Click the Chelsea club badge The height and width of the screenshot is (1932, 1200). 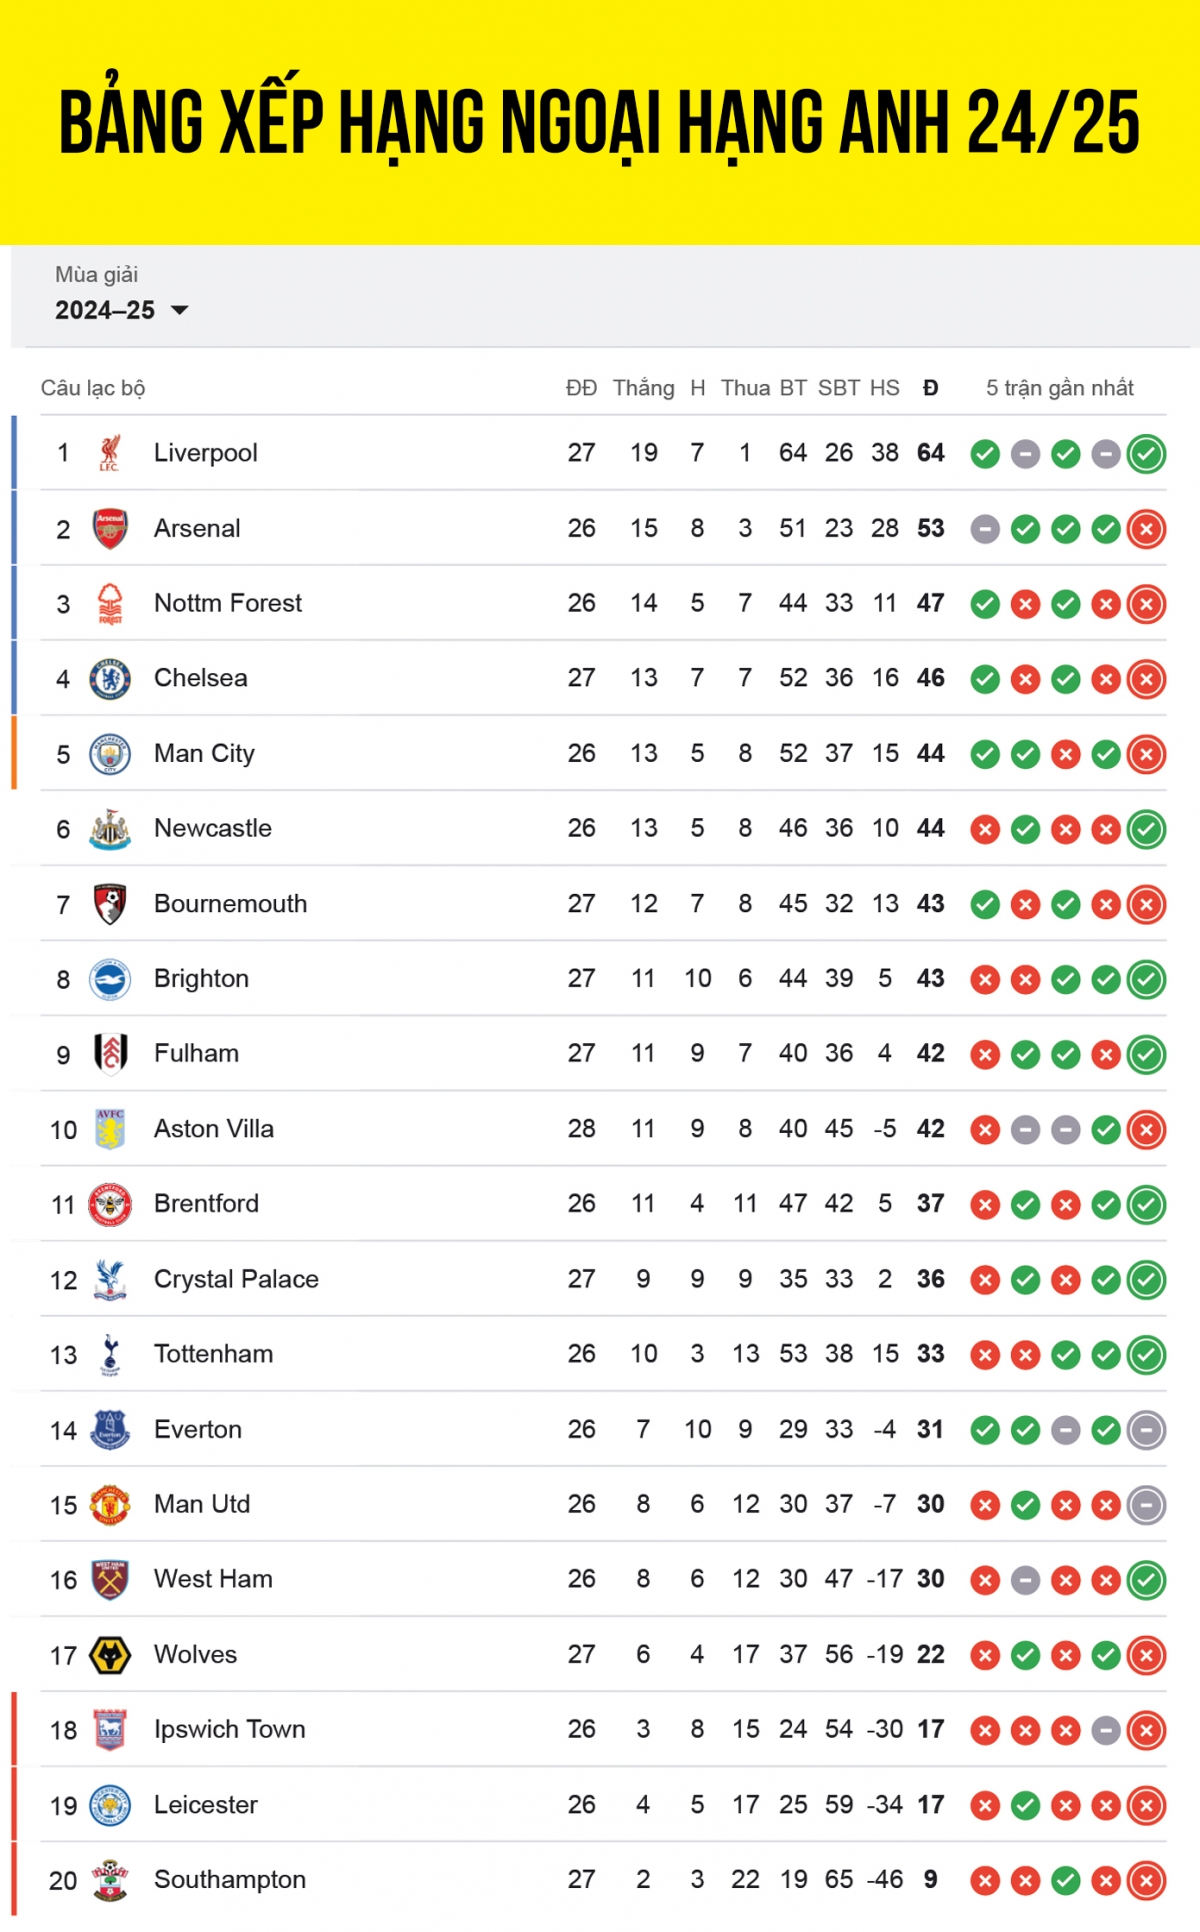pyautogui.click(x=110, y=679)
